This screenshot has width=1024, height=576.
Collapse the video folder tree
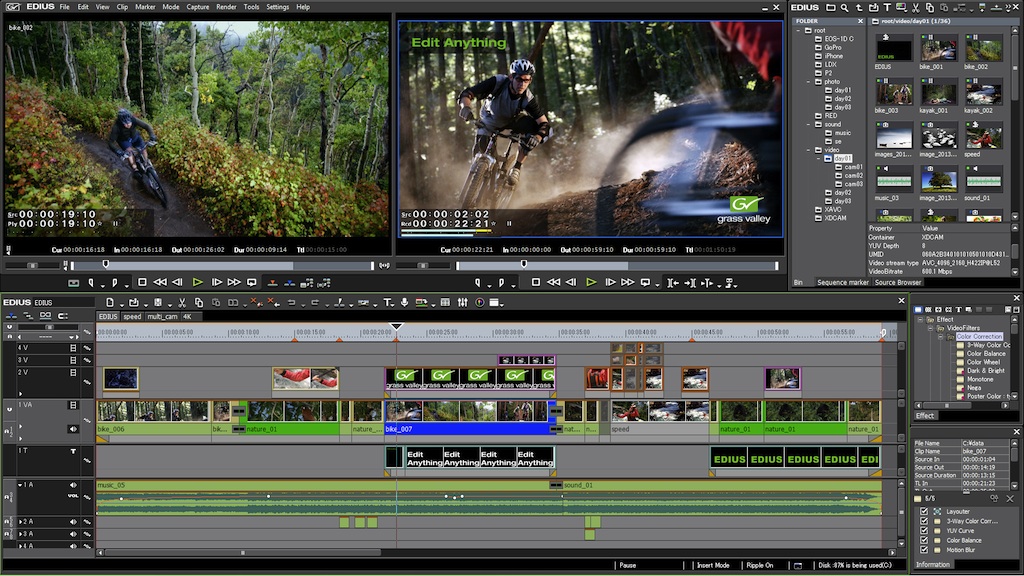pos(808,150)
